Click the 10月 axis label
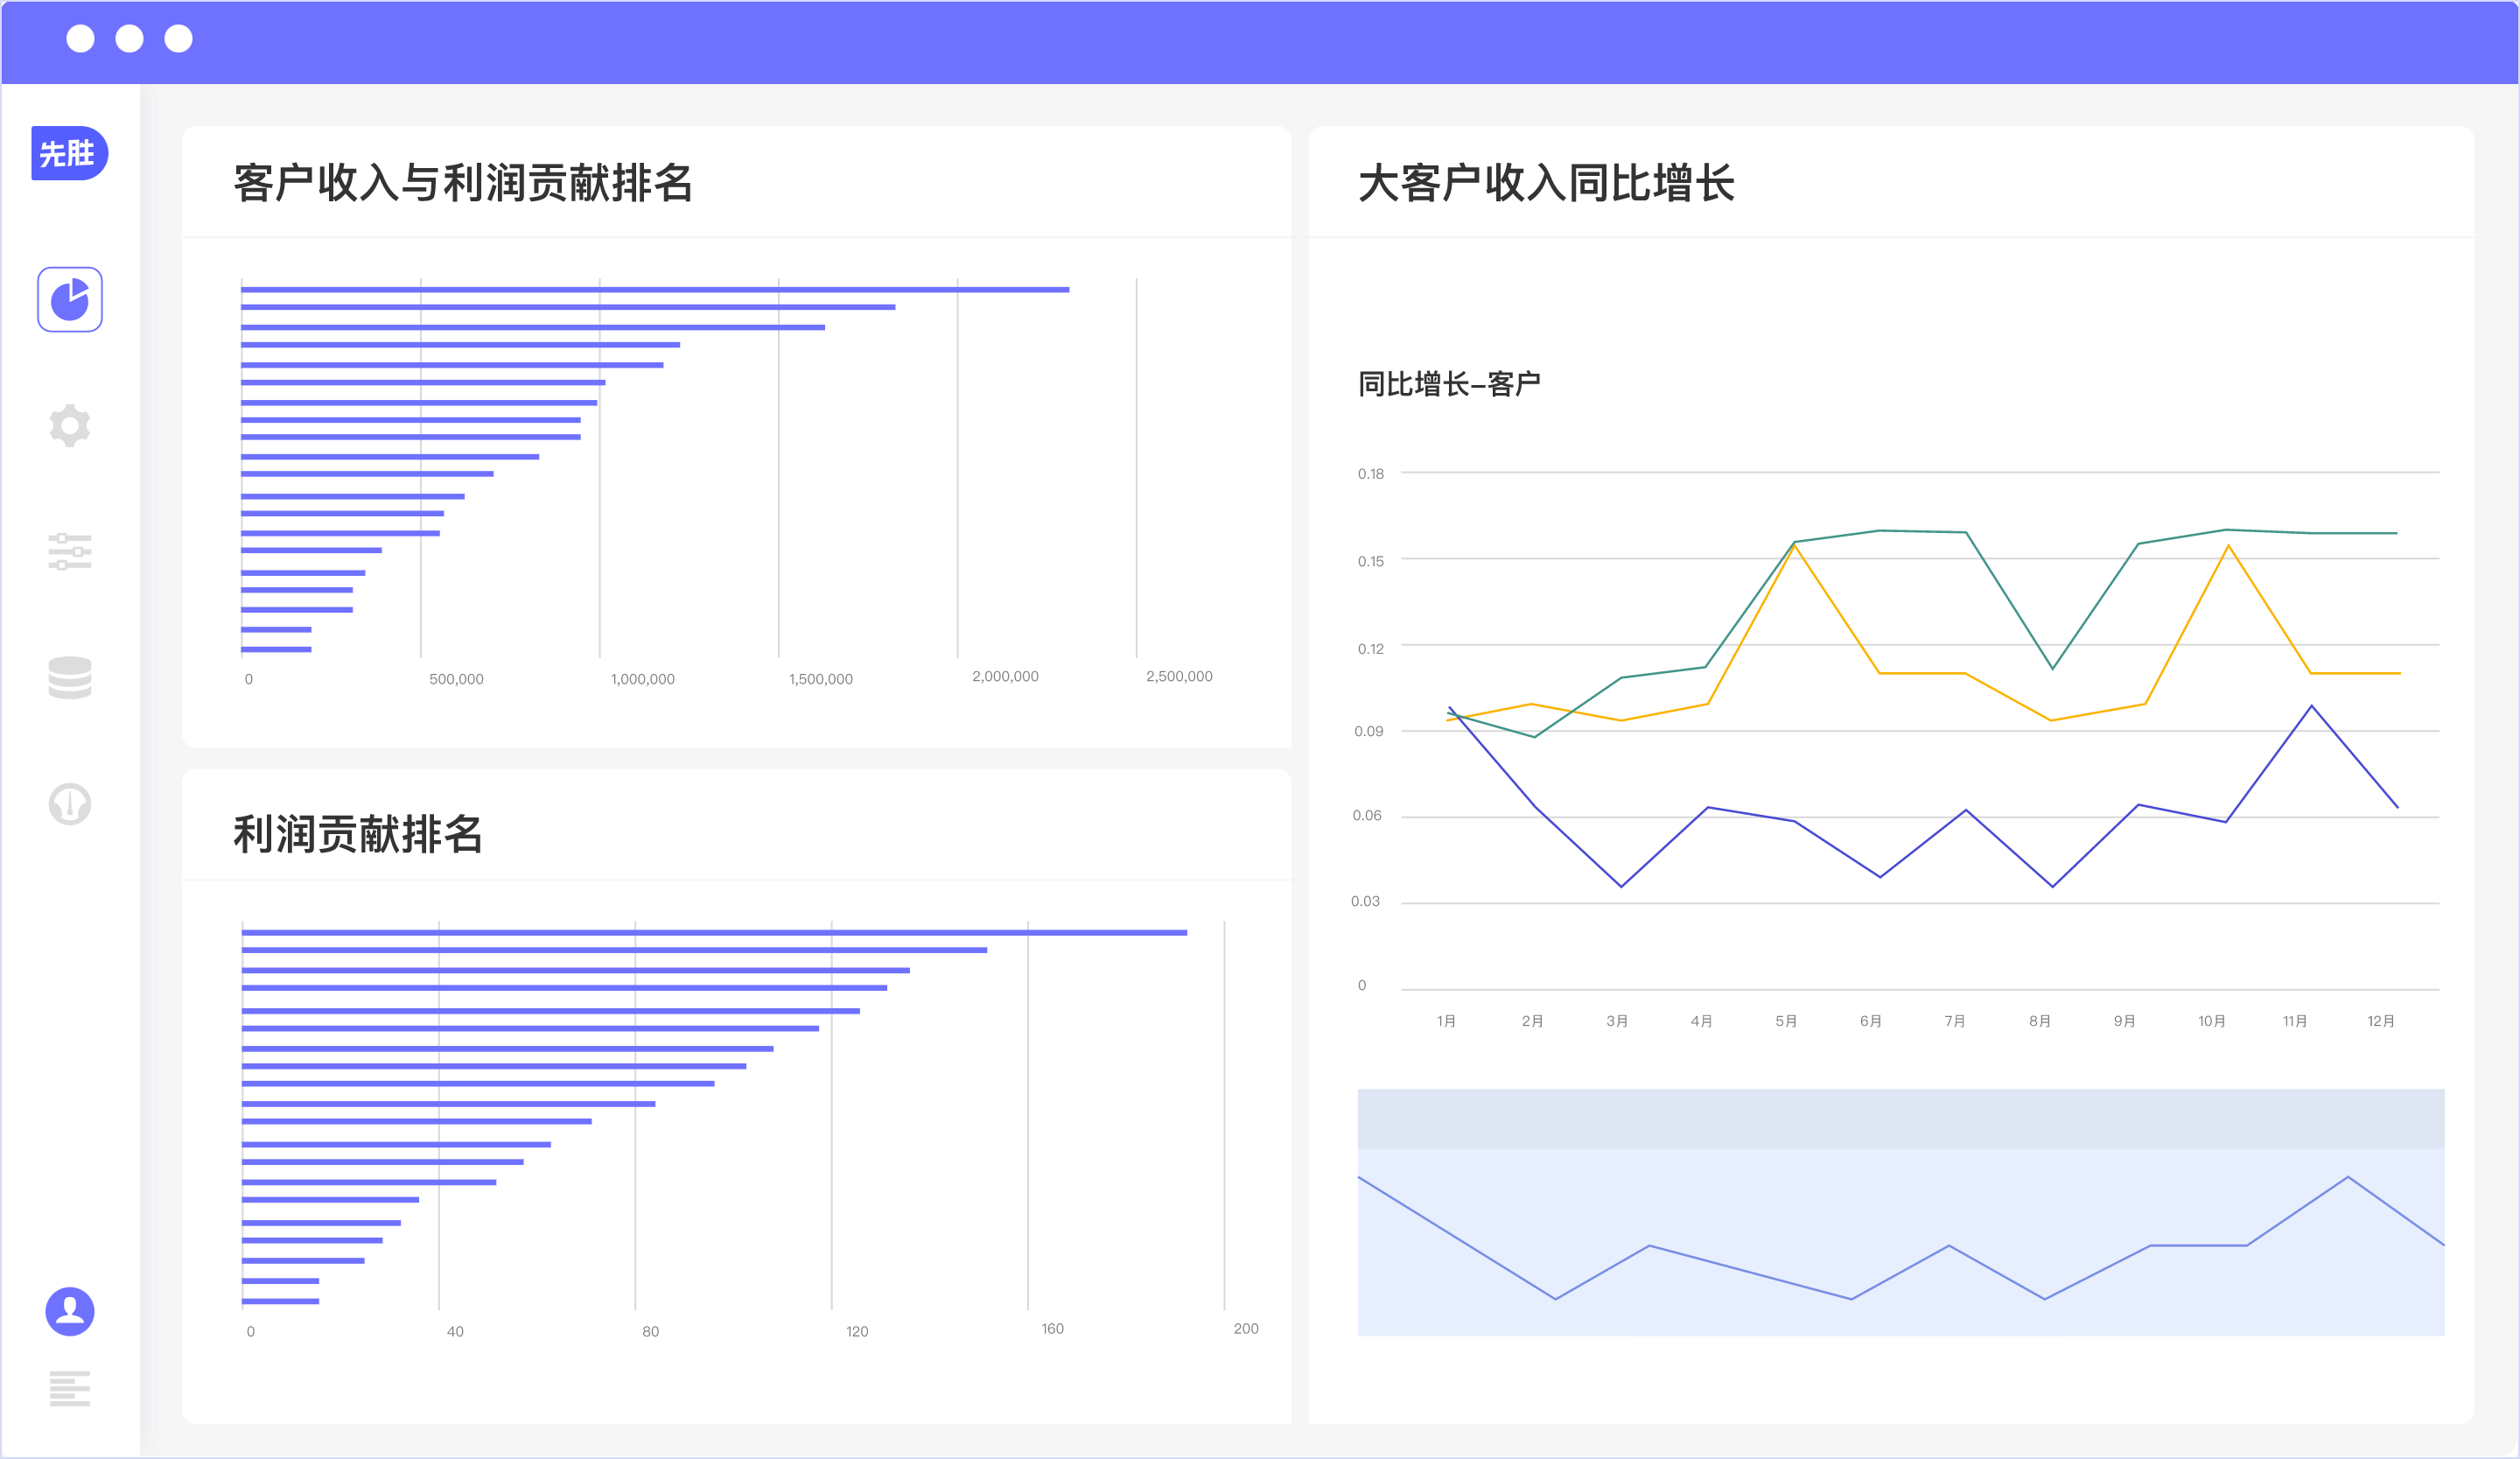The width and height of the screenshot is (2520, 1459). 2211,1021
